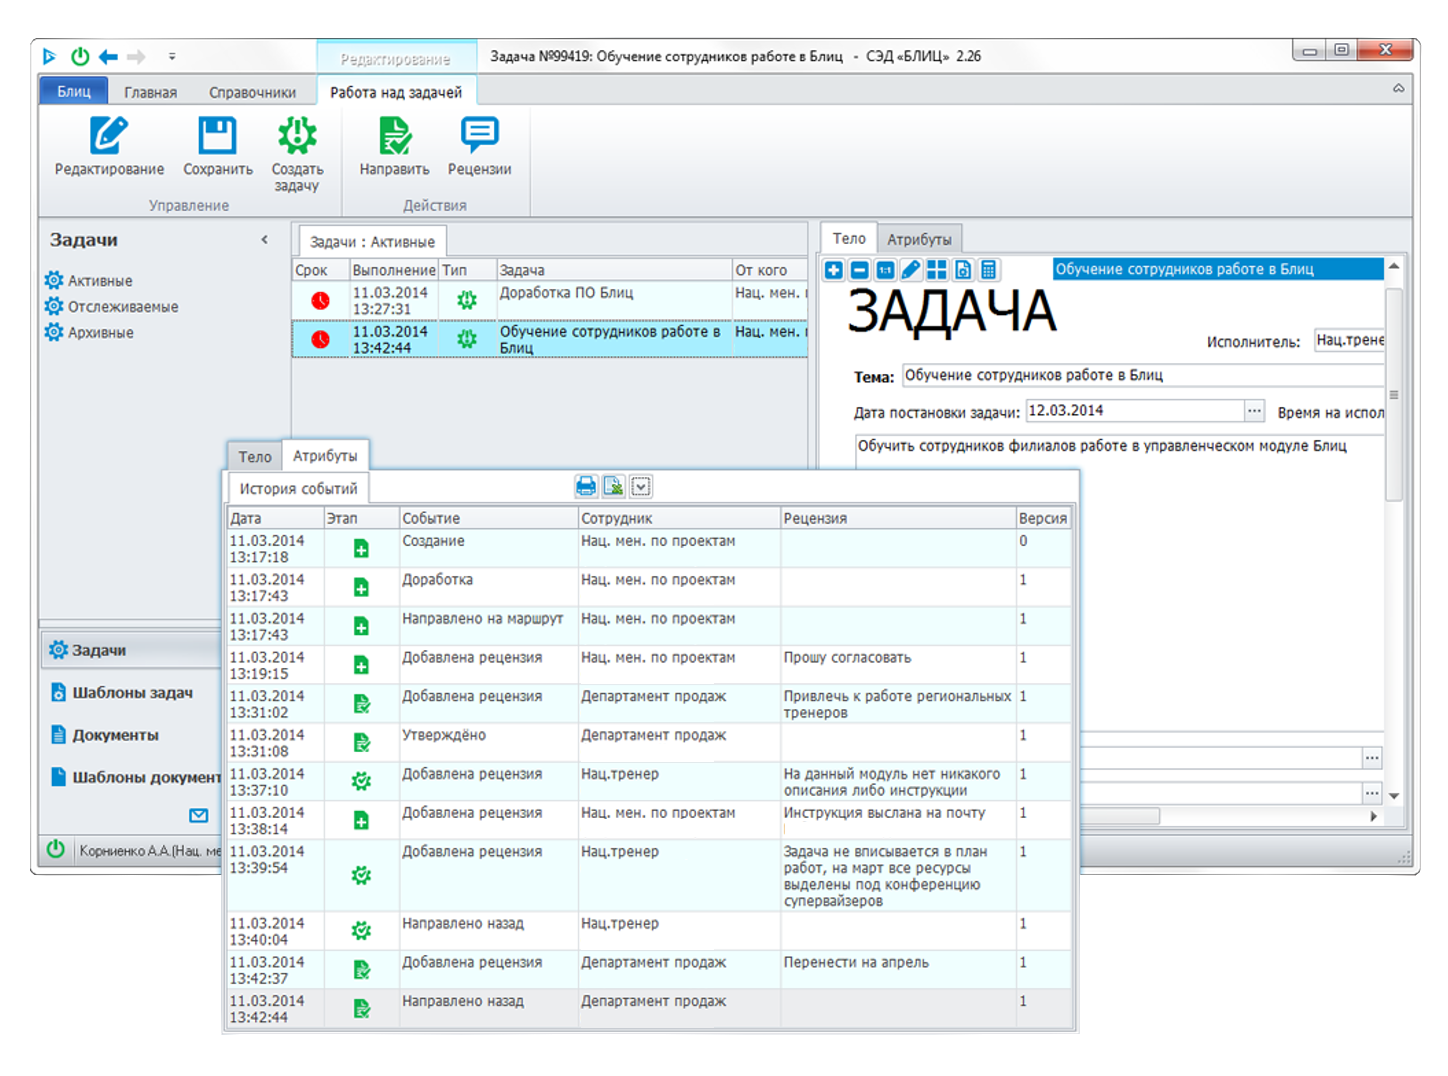The width and height of the screenshot is (1448, 1076).
Task: Open the Атрибуты tab in the right panel
Action: 919,239
